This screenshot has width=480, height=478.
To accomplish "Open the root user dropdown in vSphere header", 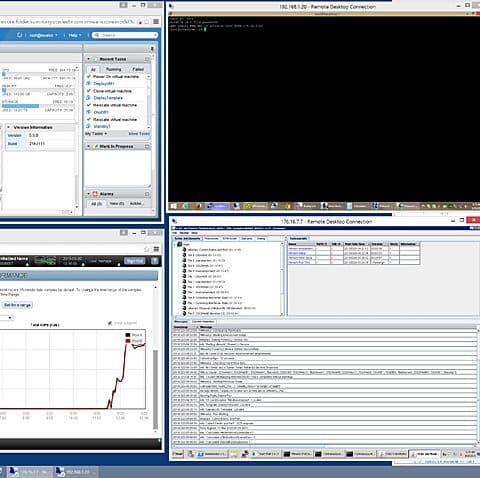I will 43,35.
